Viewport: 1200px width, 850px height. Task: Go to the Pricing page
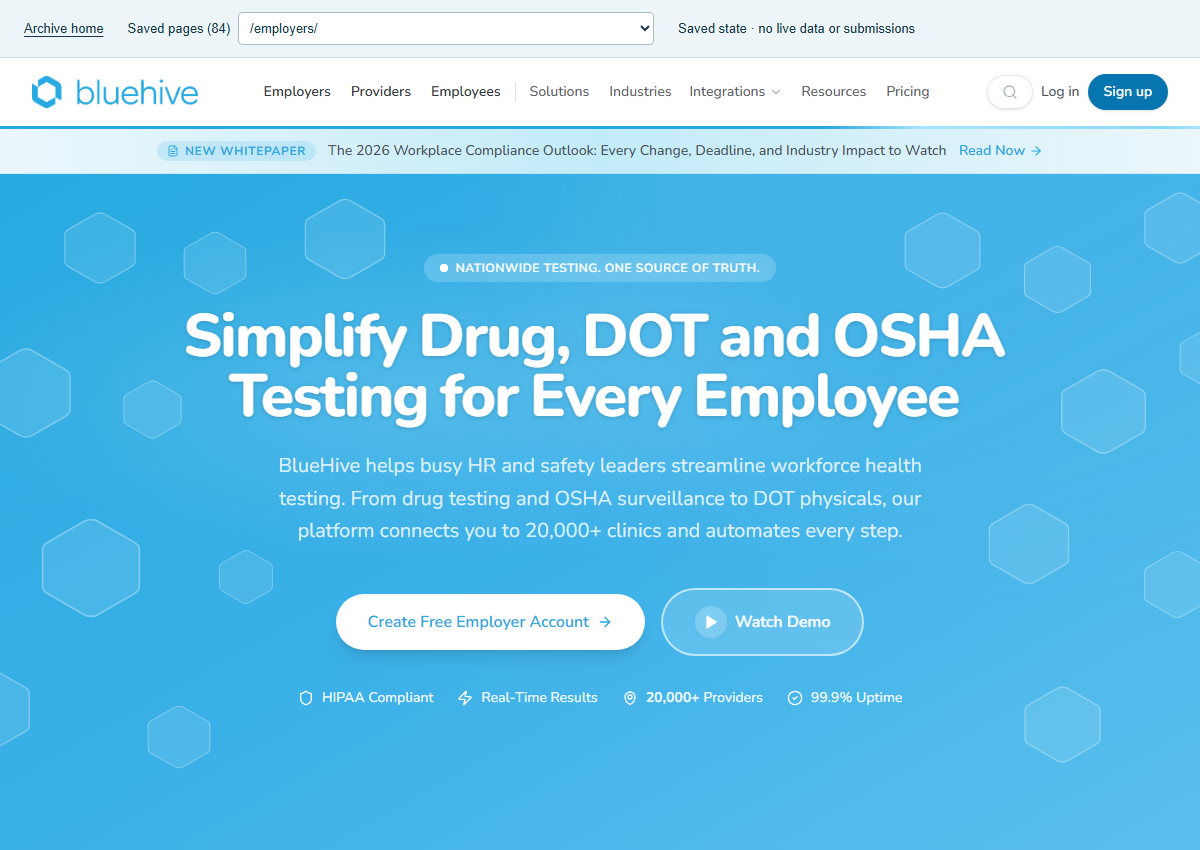(908, 92)
